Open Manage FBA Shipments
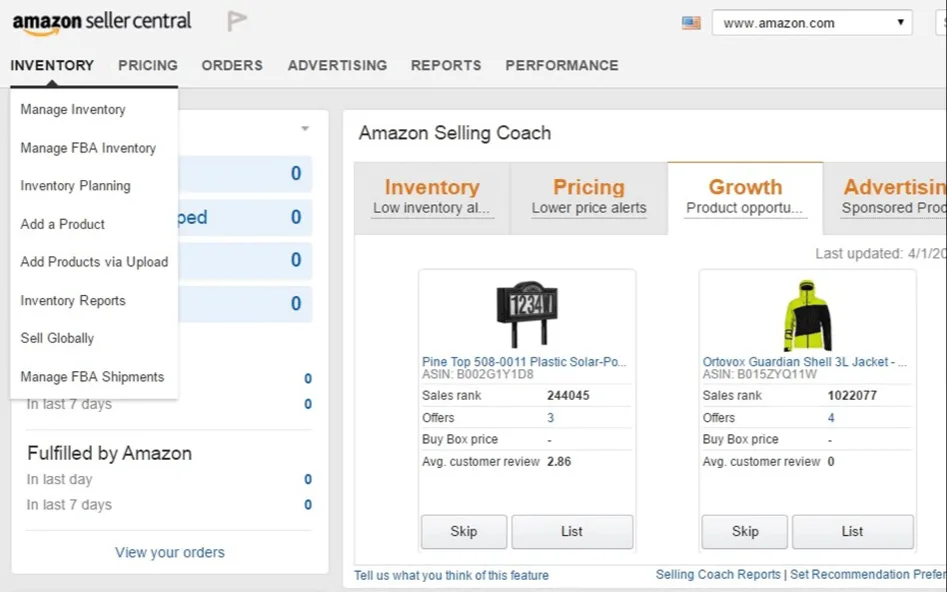 click(x=92, y=376)
